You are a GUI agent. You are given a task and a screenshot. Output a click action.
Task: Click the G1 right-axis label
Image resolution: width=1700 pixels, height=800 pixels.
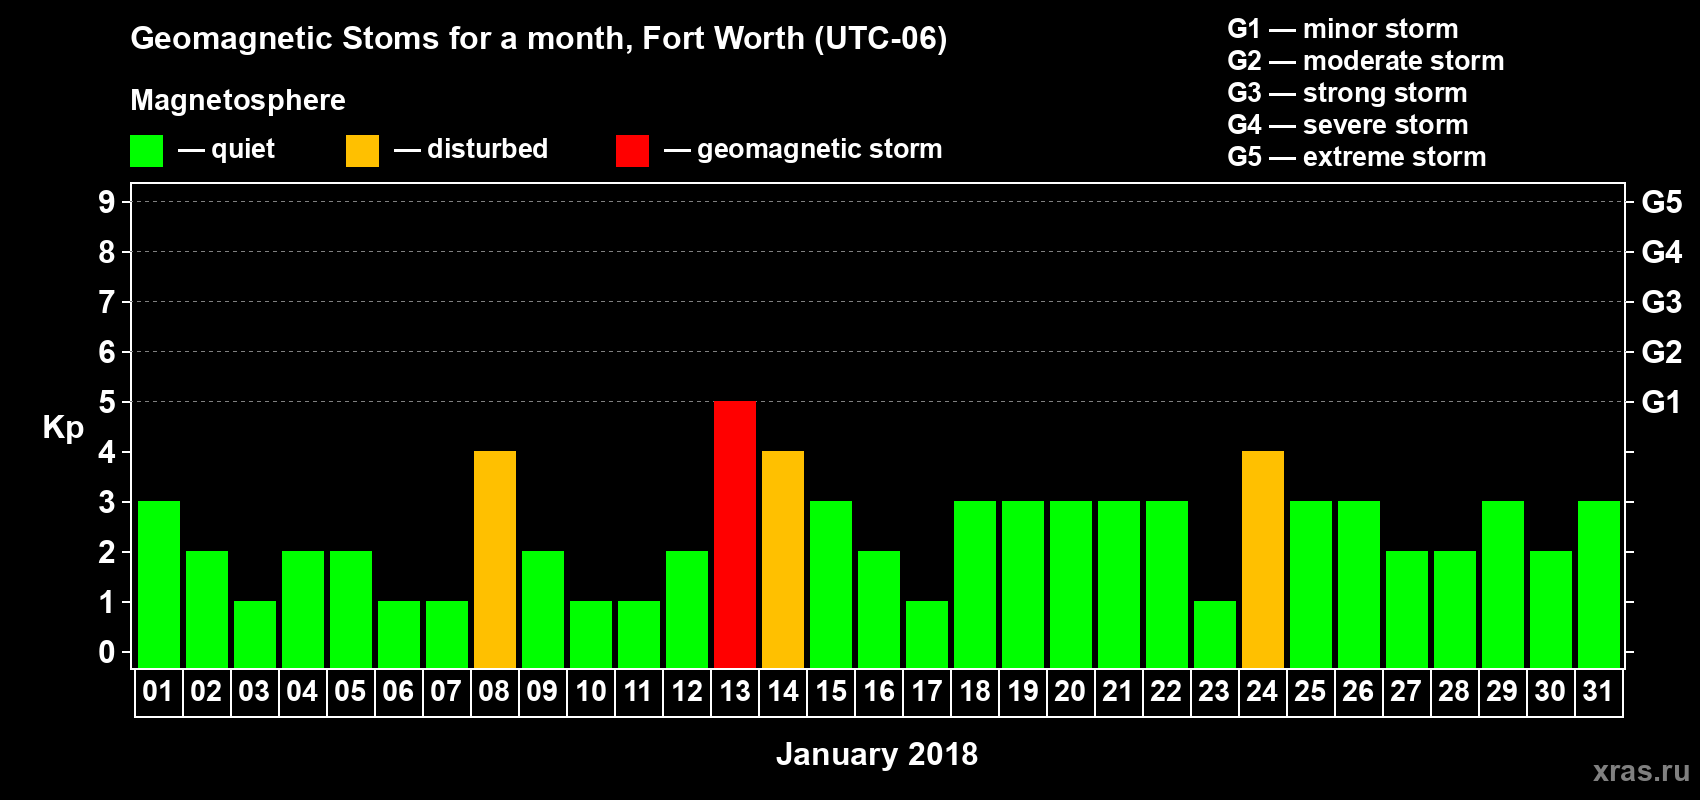click(x=1662, y=402)
